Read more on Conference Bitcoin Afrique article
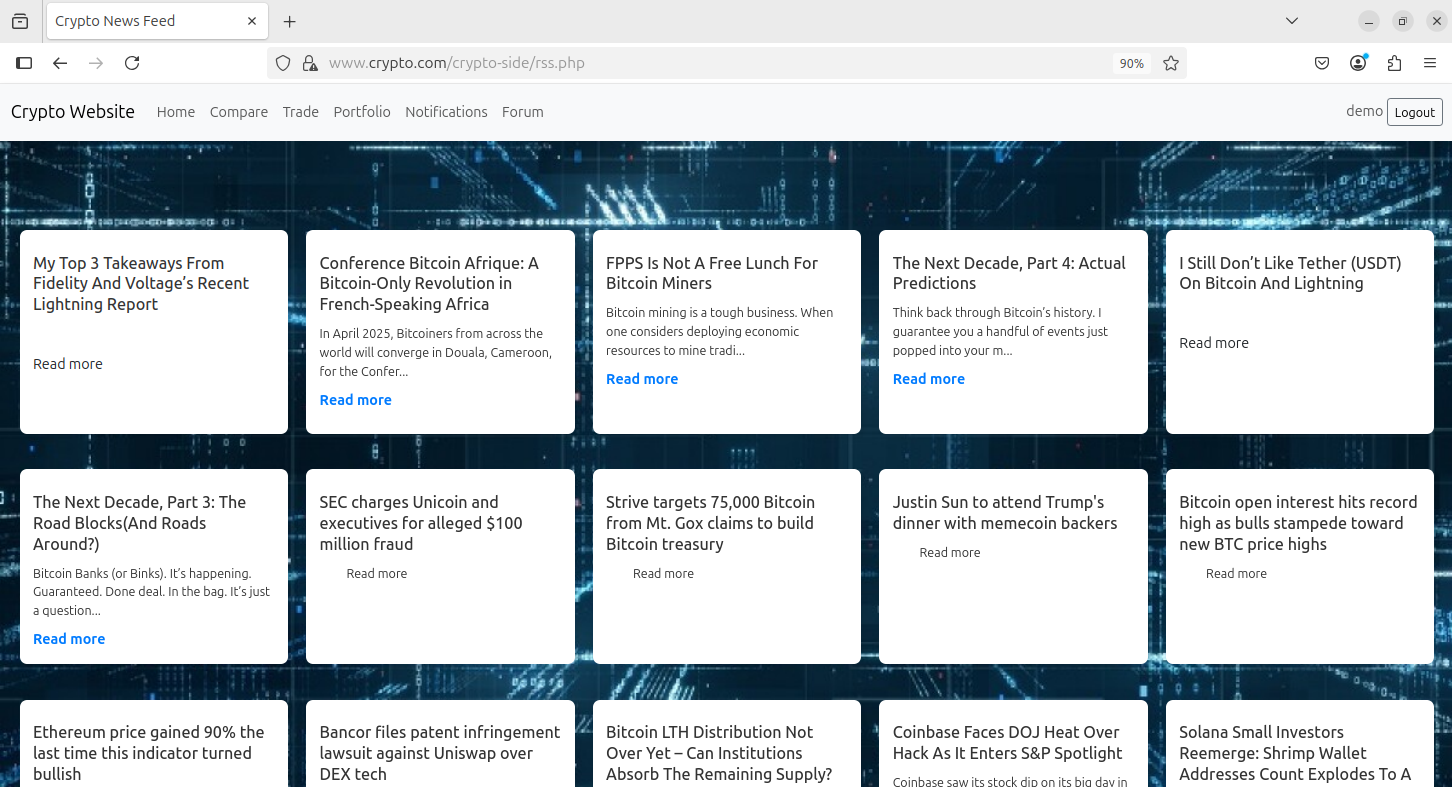Screen dimensions: 1452x787 (356, 400)
